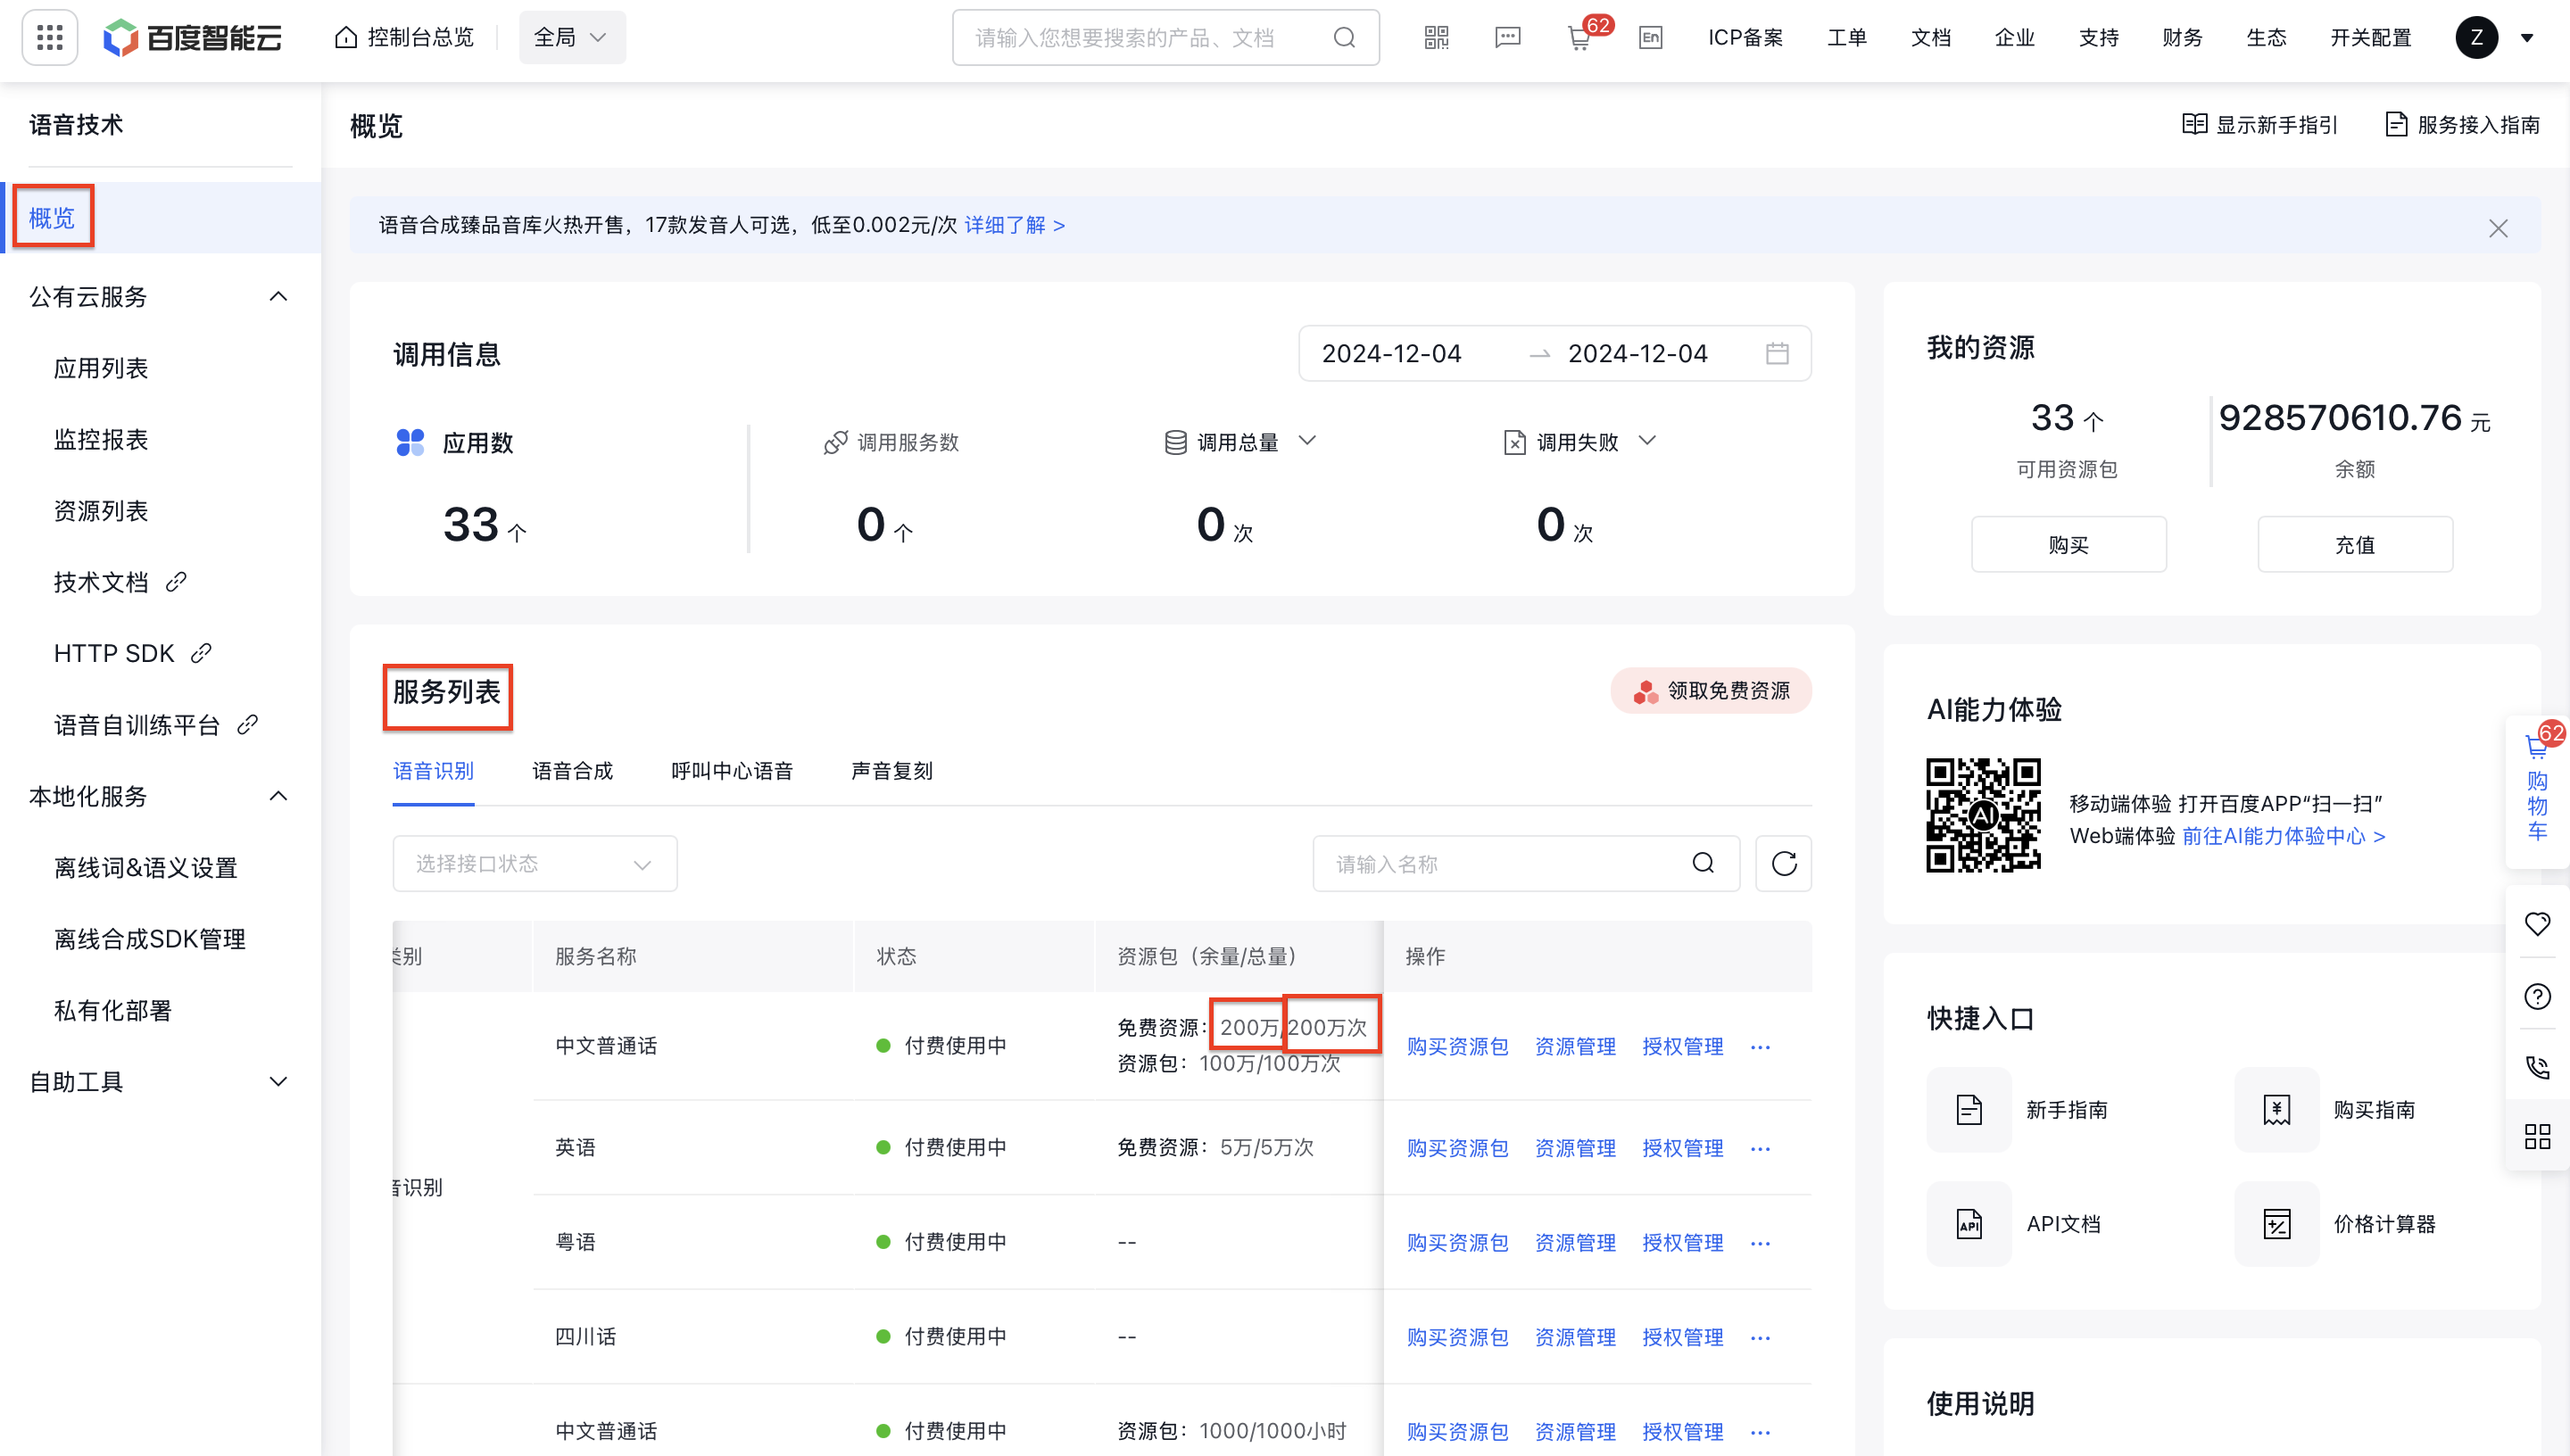This screenshot has width=2570, height=1456.
Task: Click the search magnifier in top bar
Action: pos(1344,38)
